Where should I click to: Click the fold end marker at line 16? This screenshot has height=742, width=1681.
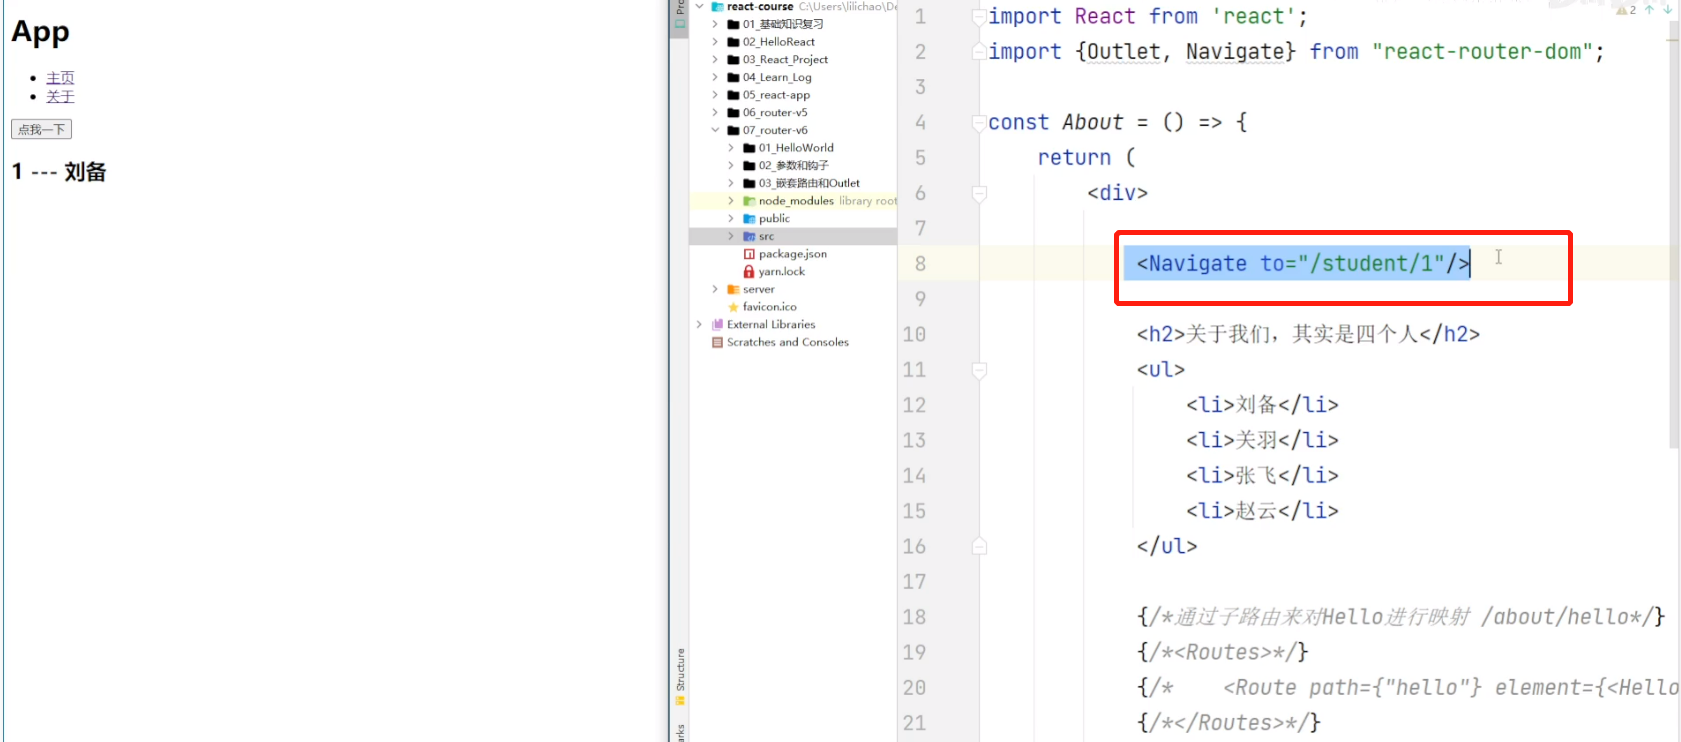pos(980,547)
